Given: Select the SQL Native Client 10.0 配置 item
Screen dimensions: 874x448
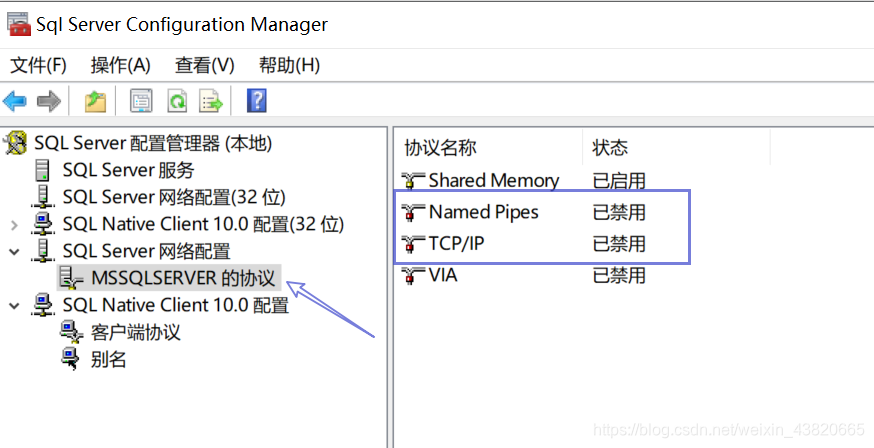Looking at the screenshot, I should point(176,305).
